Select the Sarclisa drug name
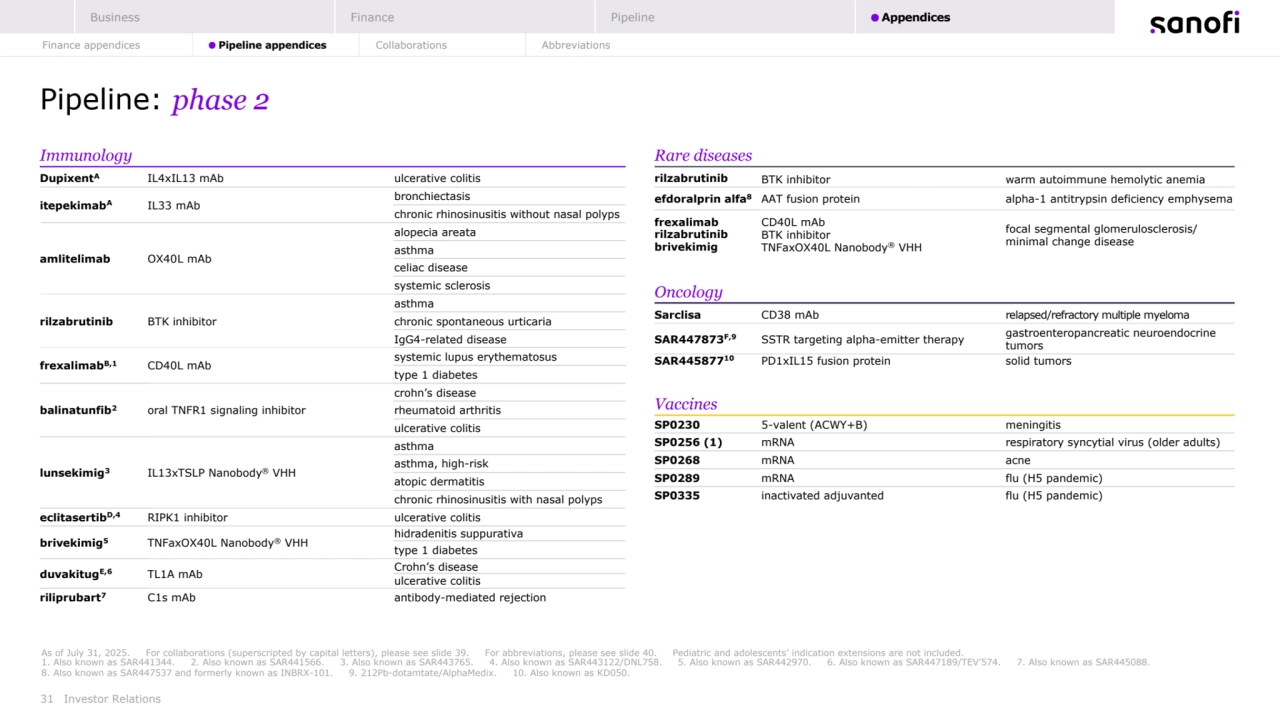The height and width of the screenshot is (720, 1280). [x=677, y=315]
